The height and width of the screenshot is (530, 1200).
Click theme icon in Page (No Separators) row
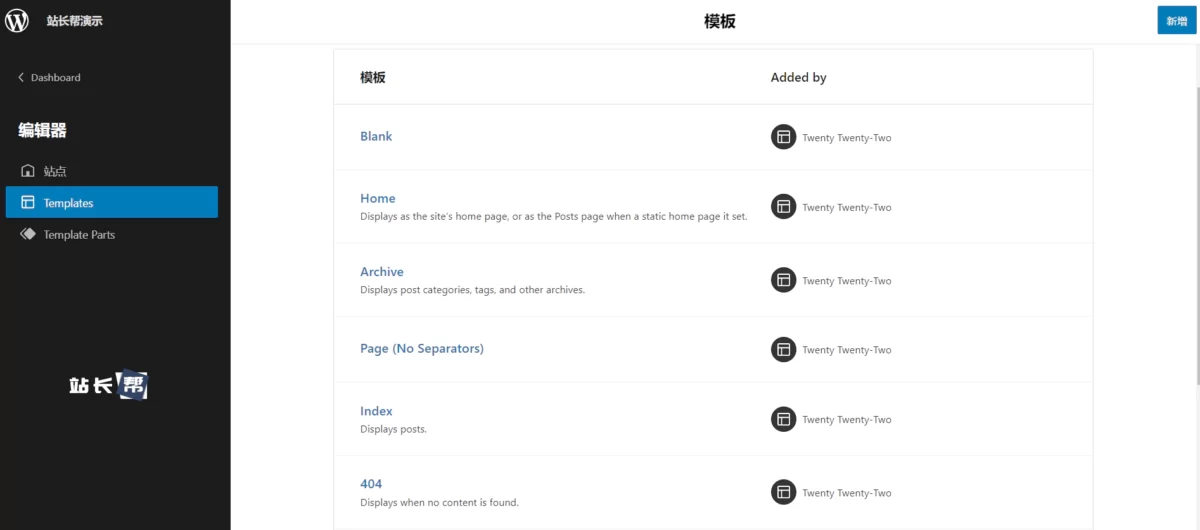pos(783,349)
